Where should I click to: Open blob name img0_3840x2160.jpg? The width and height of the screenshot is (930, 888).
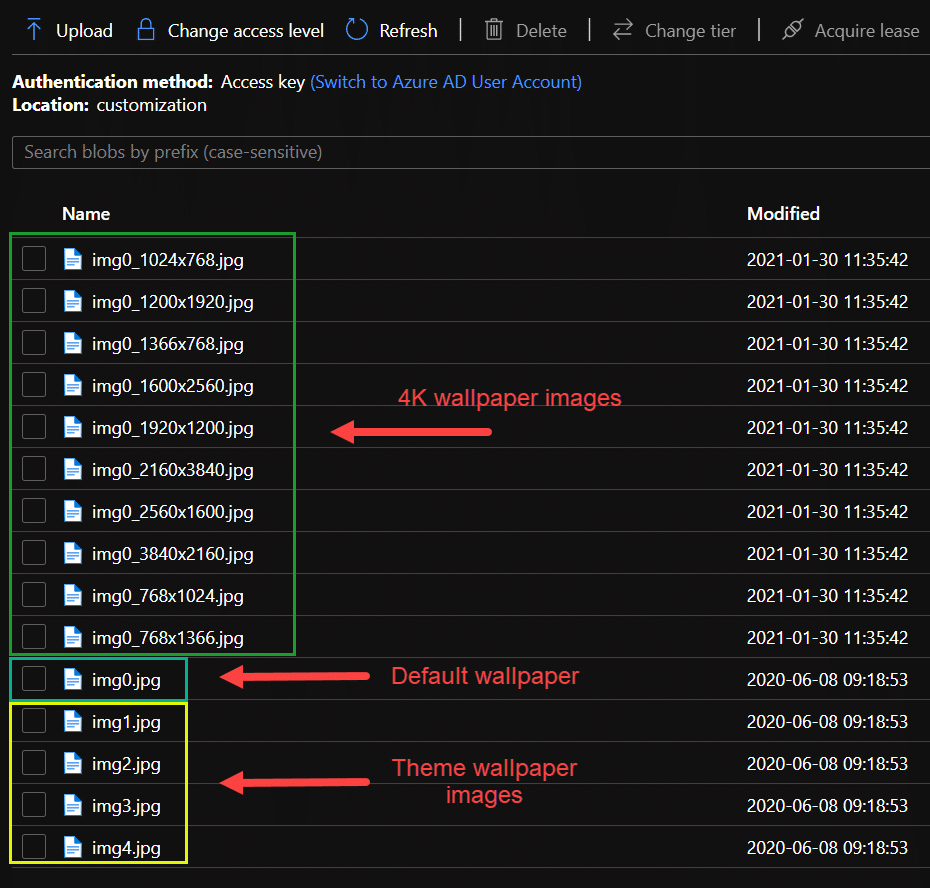tap(173, 555)
